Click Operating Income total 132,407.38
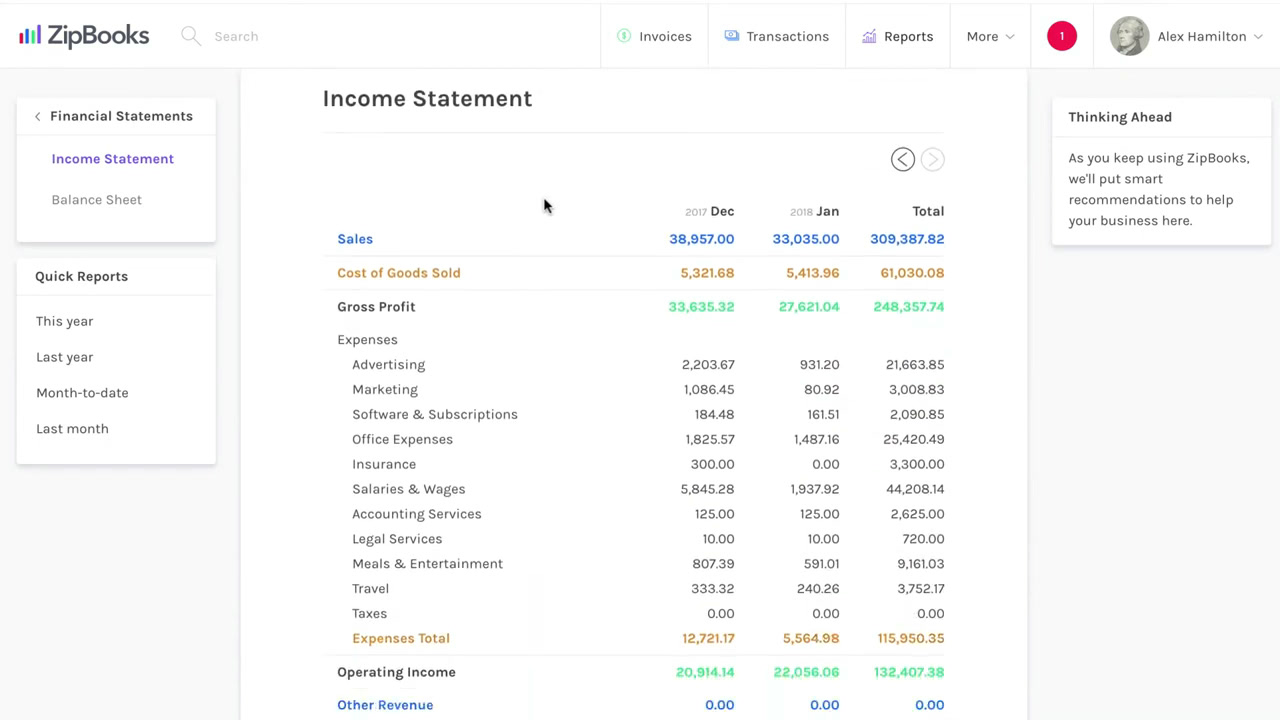Viewport: 1280px width, 720px height. pos(909,672)
